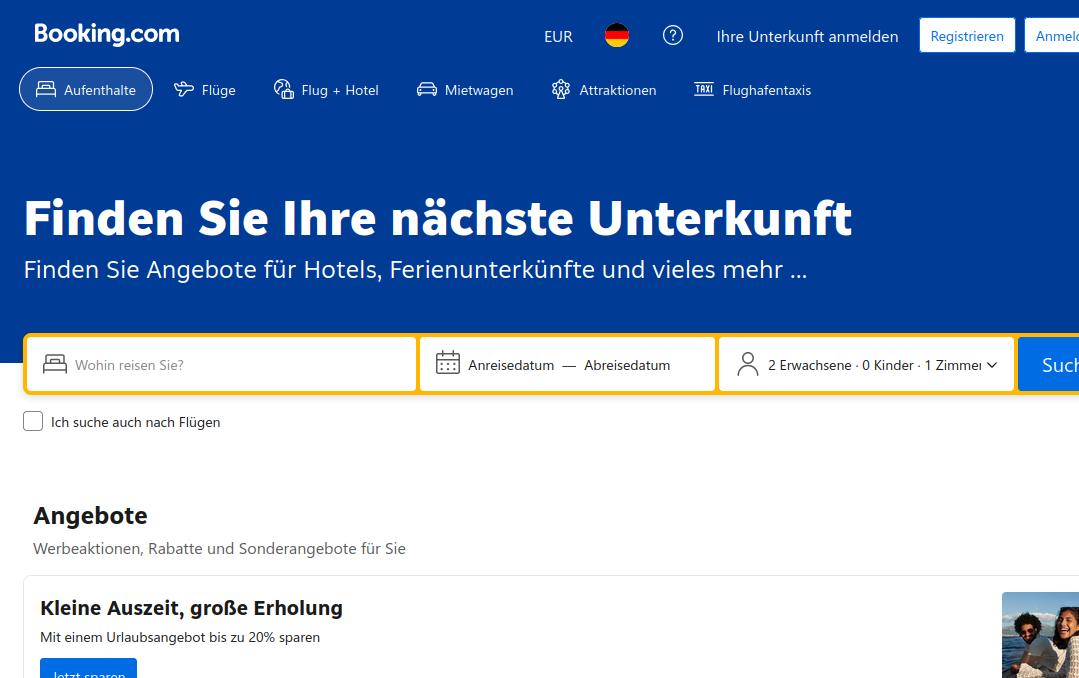1079x678 pixels.
Task: Select the Mietwagen car icon
Action: click(x=426, y=89)
